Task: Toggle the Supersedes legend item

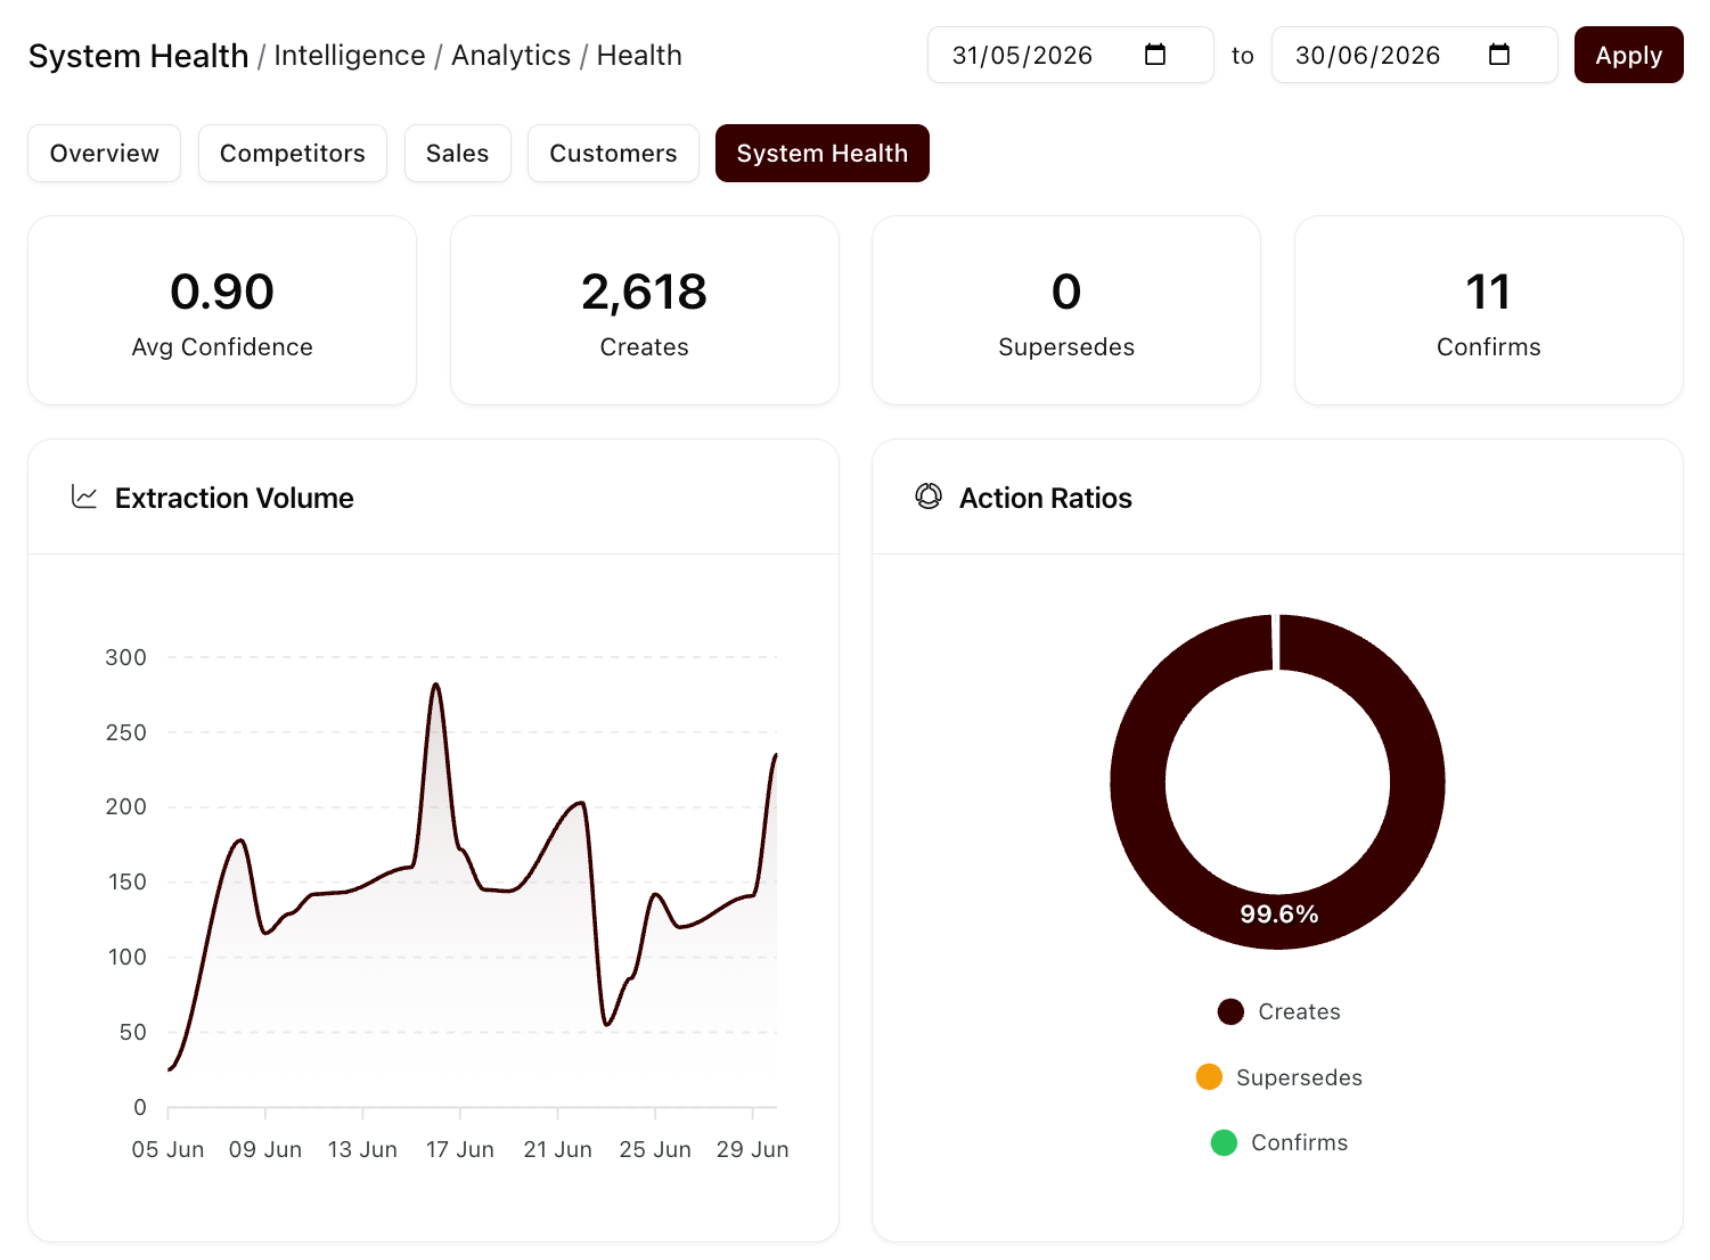Action: (x=1278, y=1077)
